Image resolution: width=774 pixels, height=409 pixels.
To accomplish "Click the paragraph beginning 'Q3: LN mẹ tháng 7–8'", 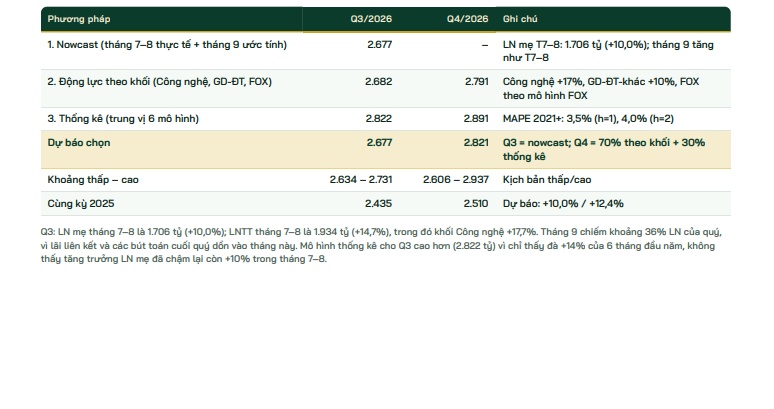I will [381, 246].
